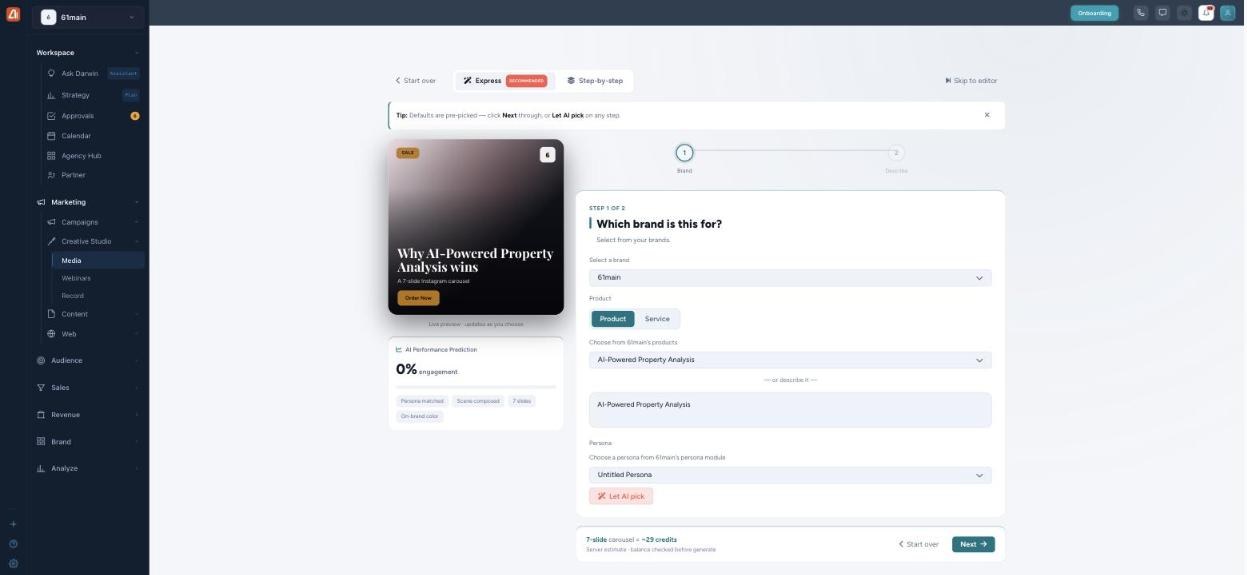Open the 61main workspace switcher dropdown
Screen dimensions: 1247x575
coord(90,17)
